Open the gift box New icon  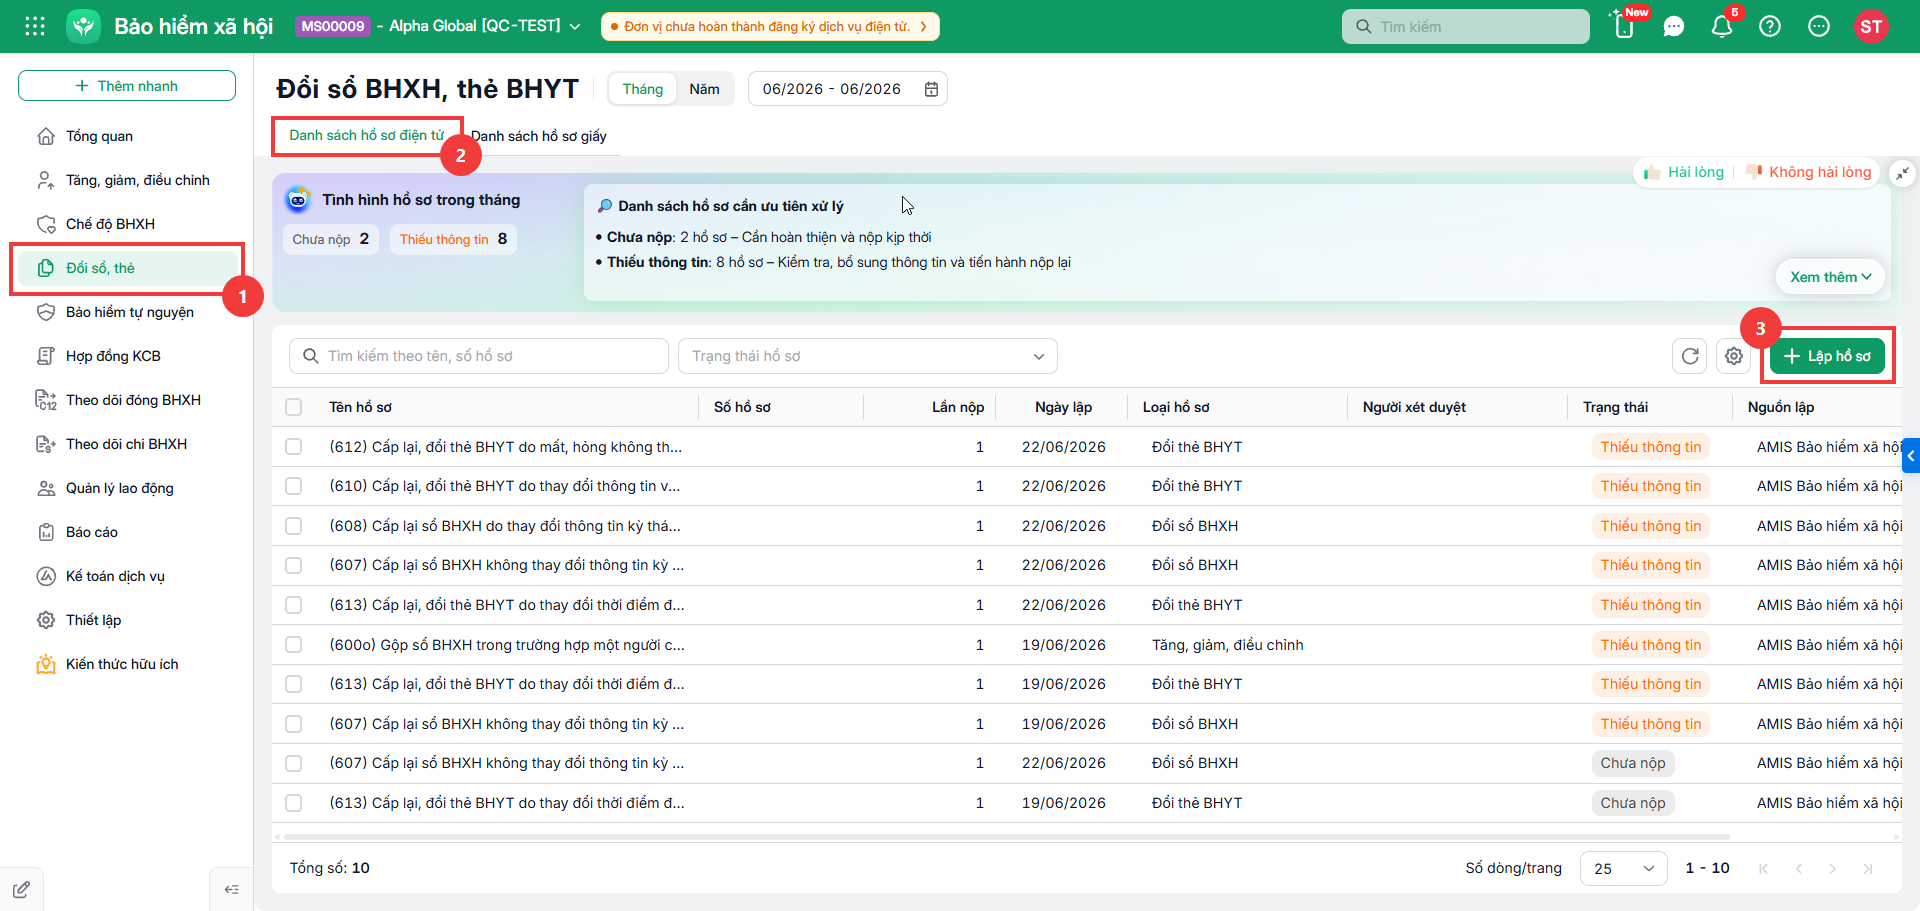click(1625, 26)
